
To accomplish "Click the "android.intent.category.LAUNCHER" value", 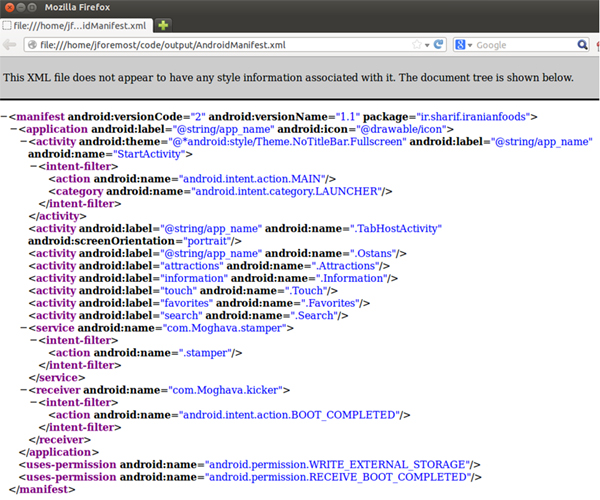I will click(287, 191).
